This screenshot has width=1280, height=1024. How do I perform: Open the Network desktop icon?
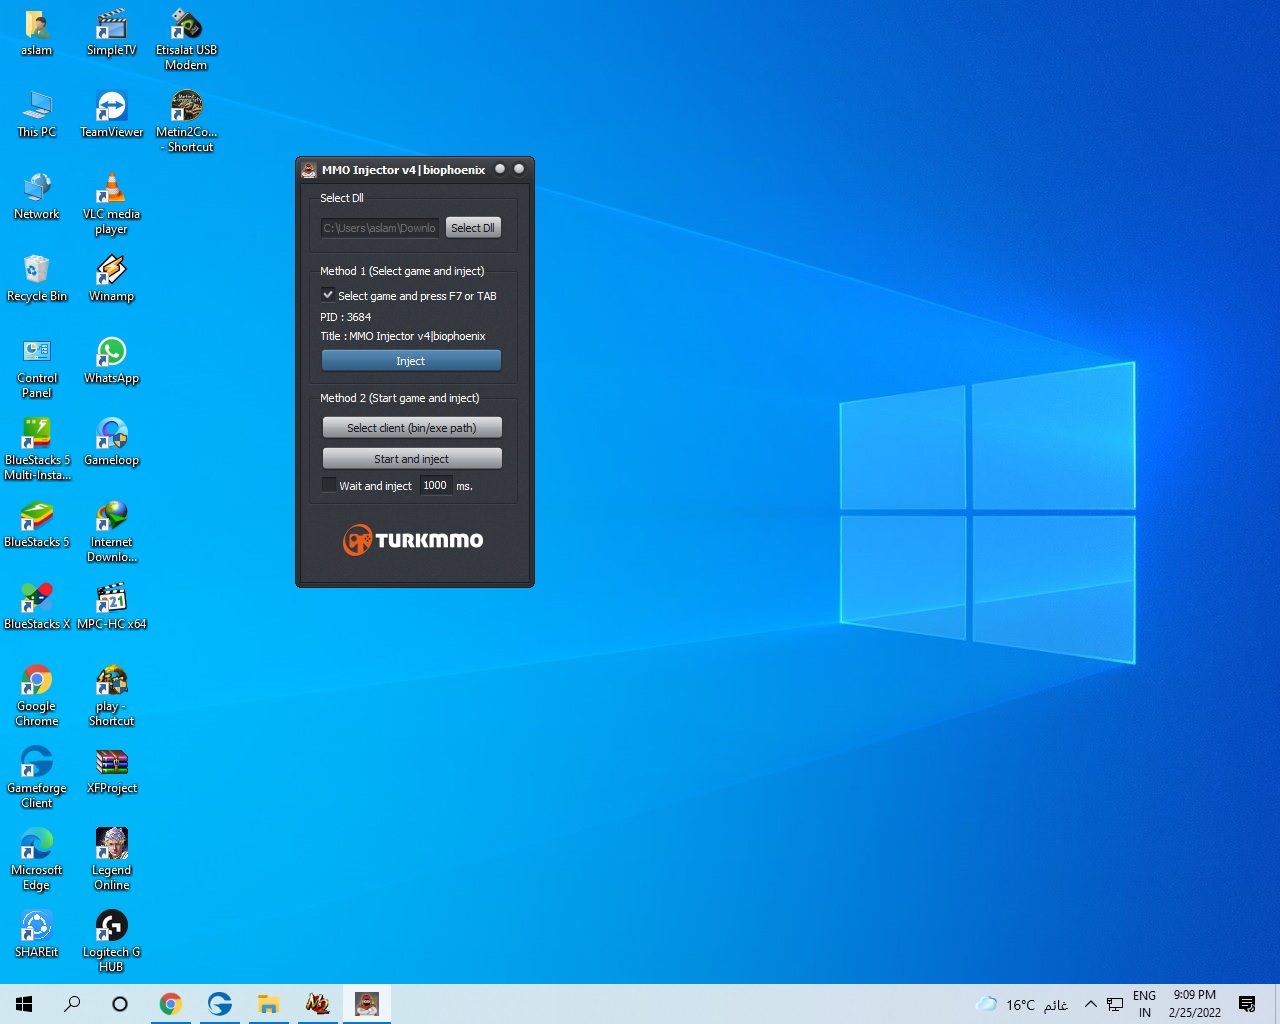(x=37, y=196)
